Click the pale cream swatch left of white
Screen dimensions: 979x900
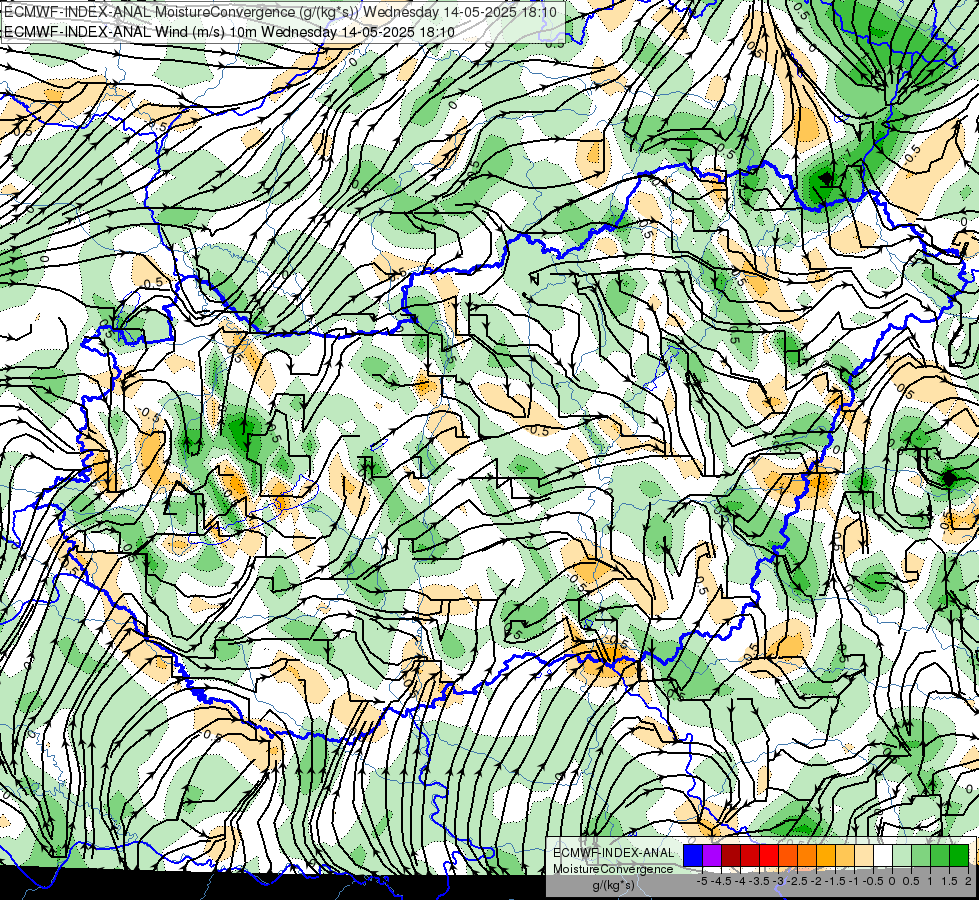coord(864,856)
